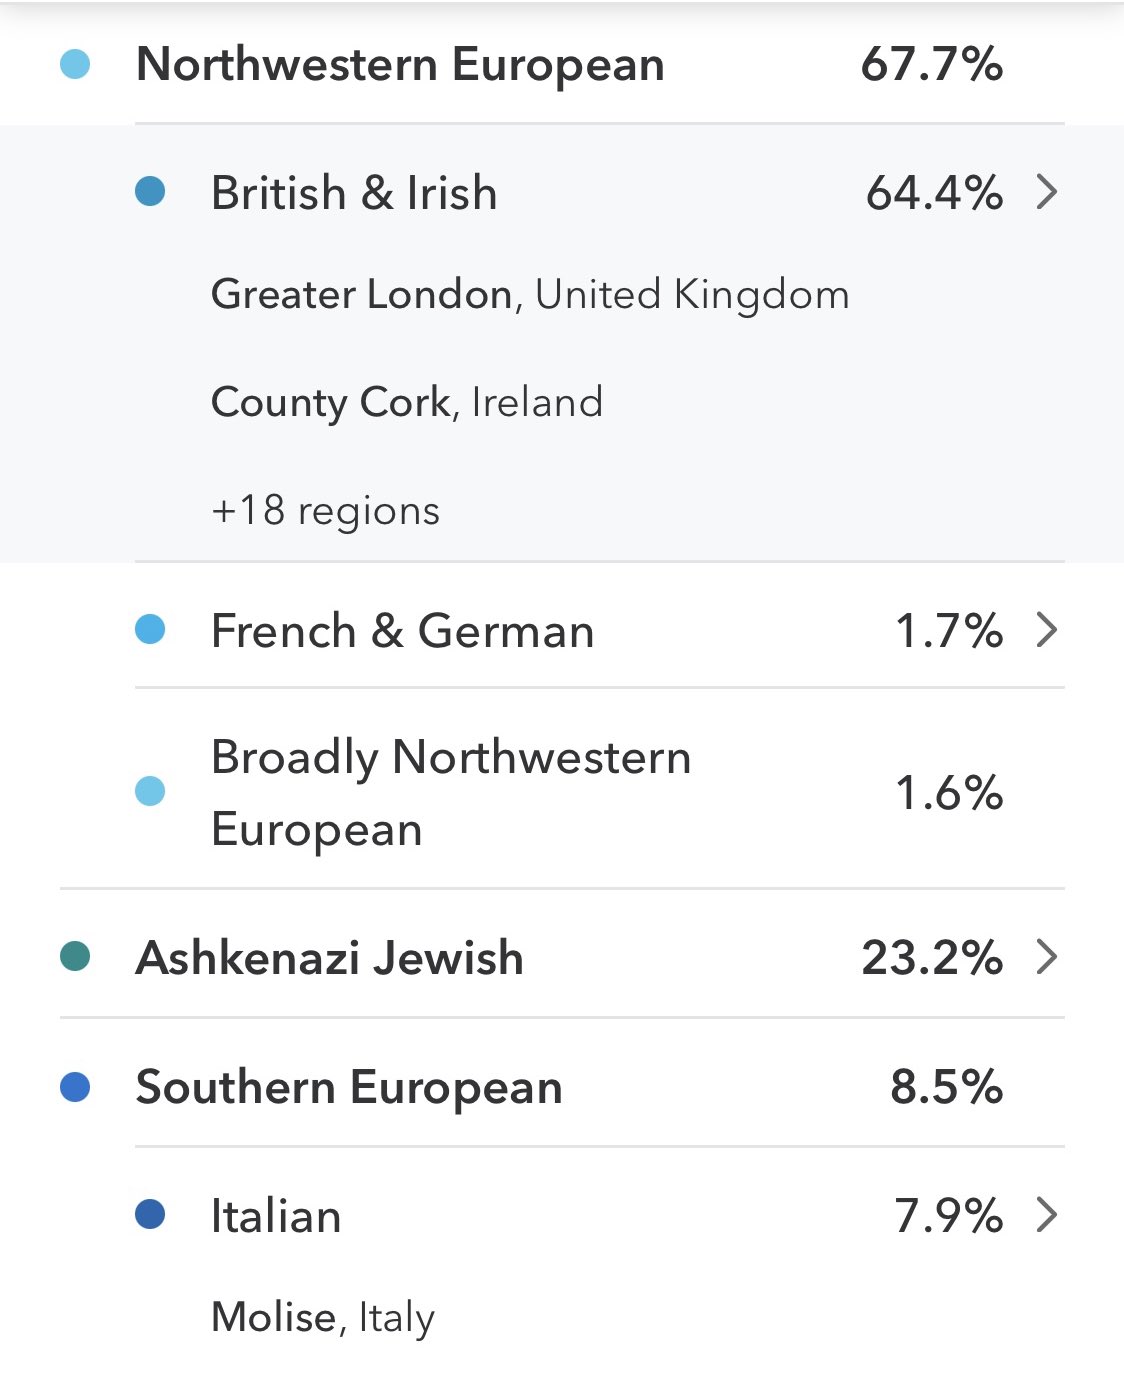Click the British & Irish color dot
Viewport: 1124px width, 1381px height.
150,192
